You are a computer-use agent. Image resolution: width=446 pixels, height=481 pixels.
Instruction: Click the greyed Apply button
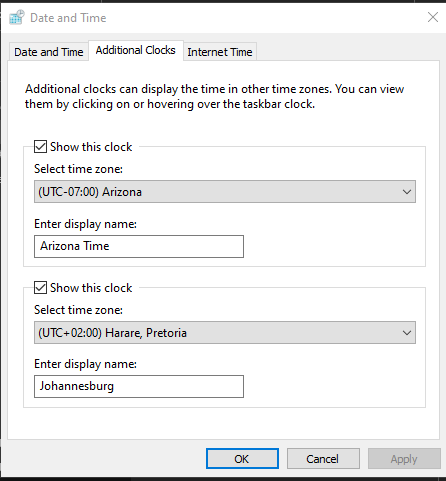(x=404, y=459)
